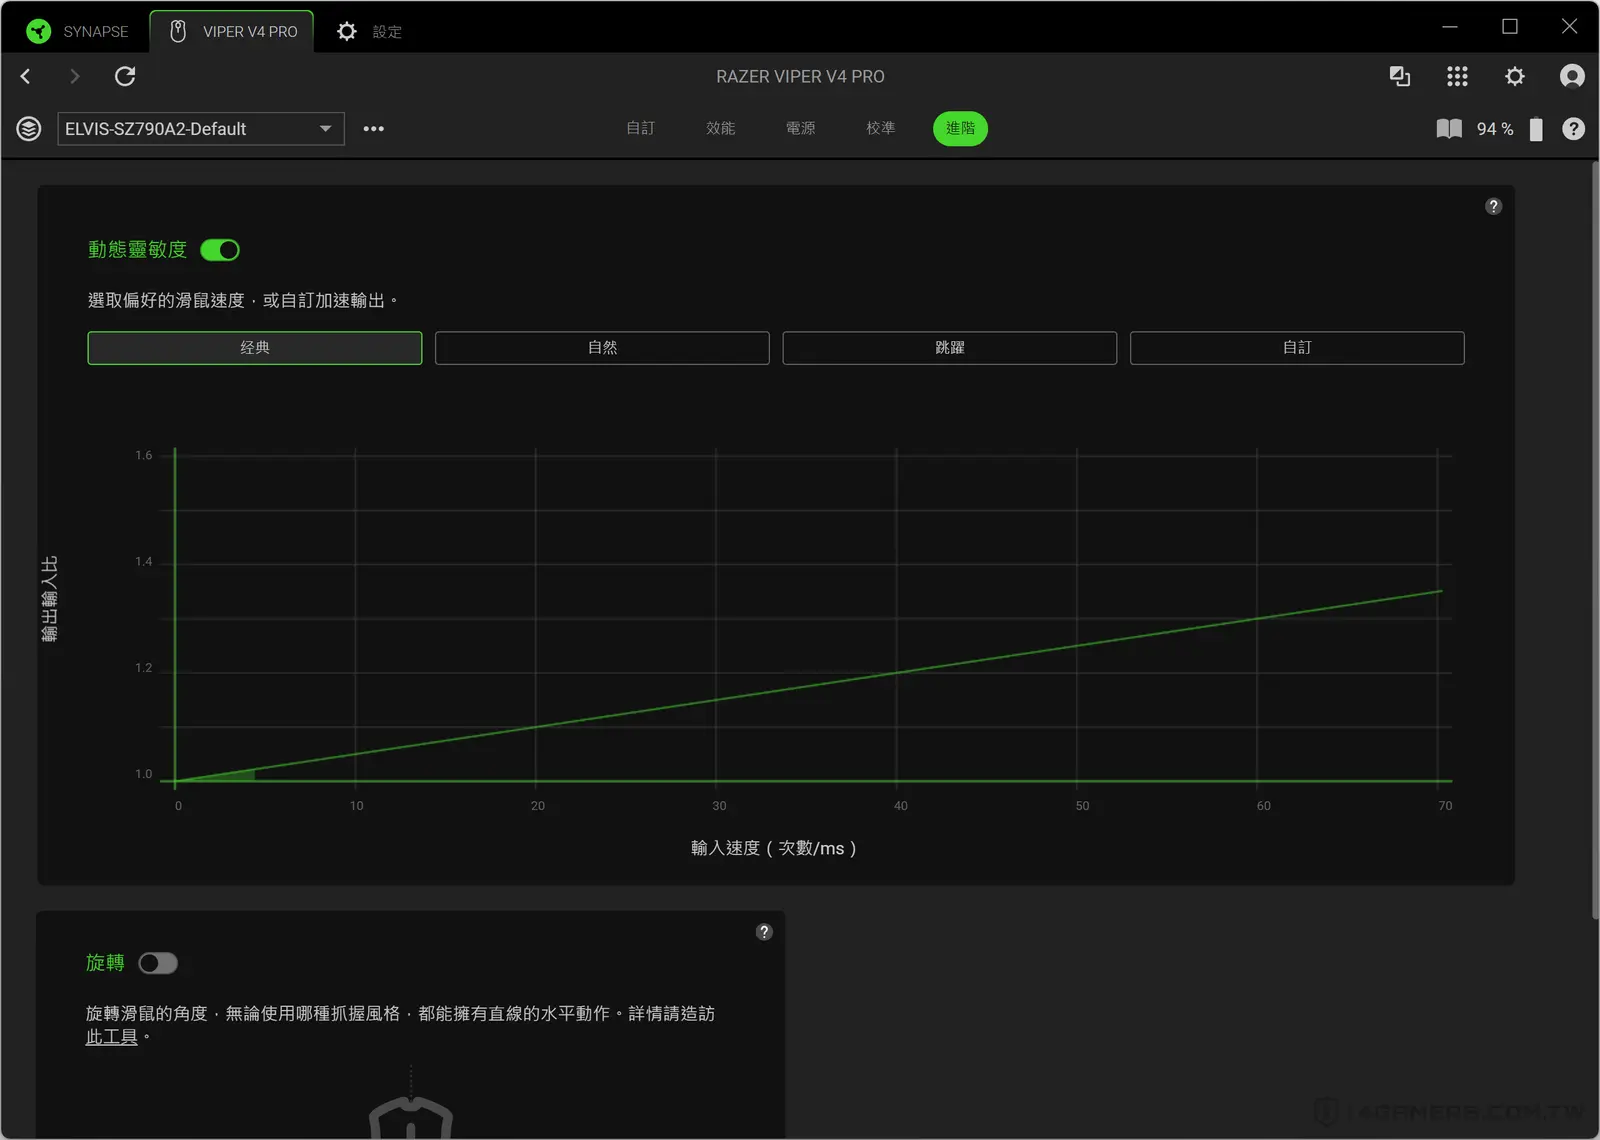
Task: Click the RAZER VIPER V4 PRO title
Action: point(800,76)
